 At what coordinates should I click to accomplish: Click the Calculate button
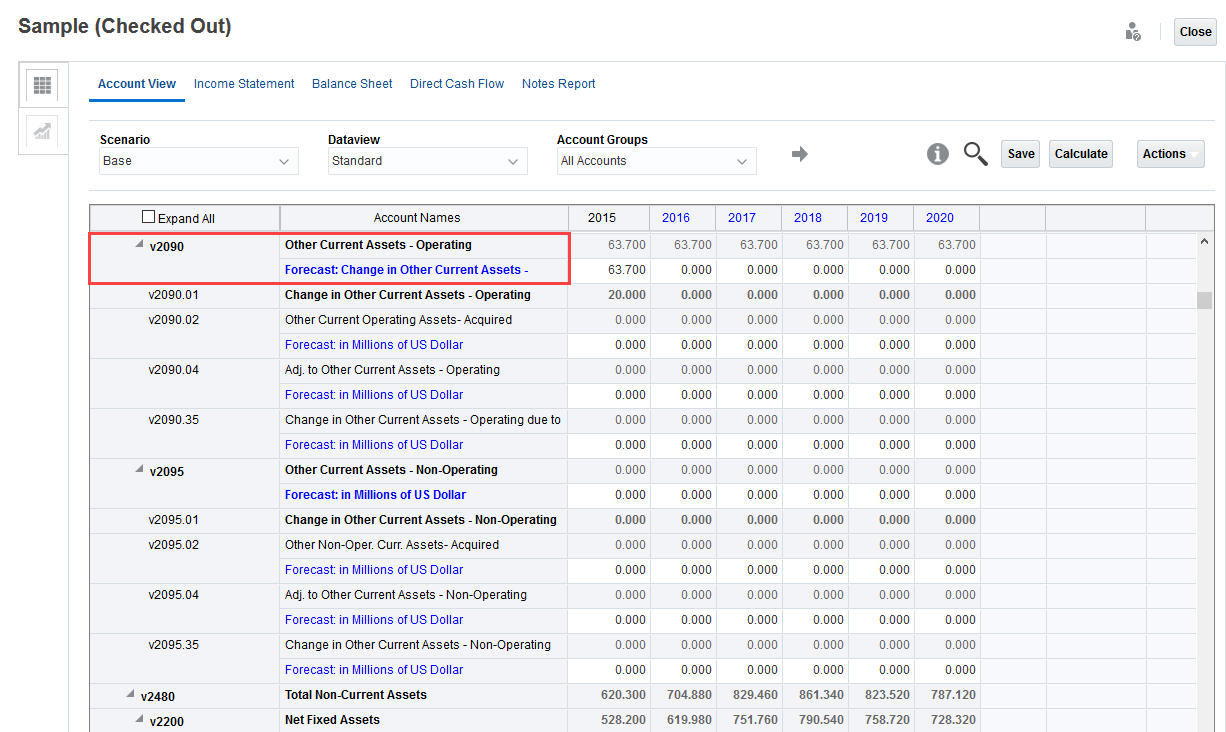1080,154
